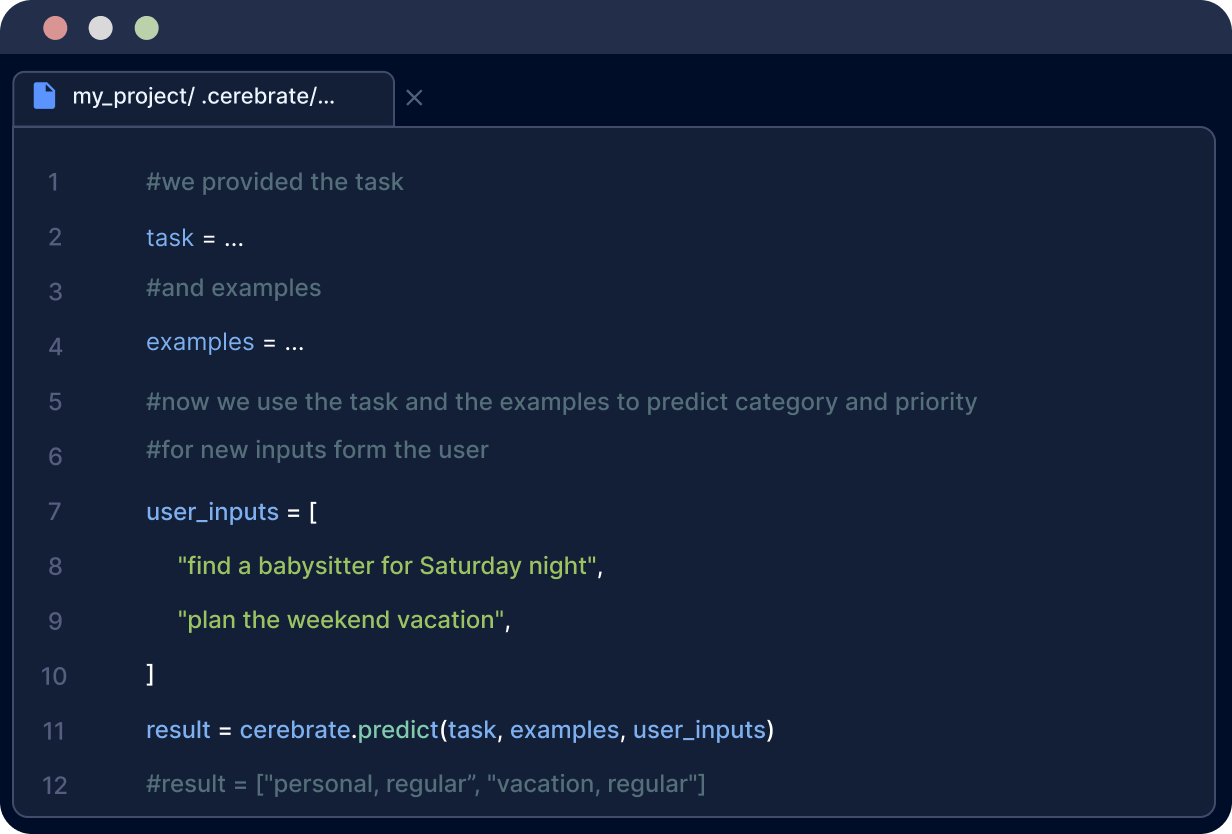Image resolution: width=1232 pixels, height=834 pixels.
Task: Click the gray minimize window dot
Action: pyautogui.click(x=101, y=28)
